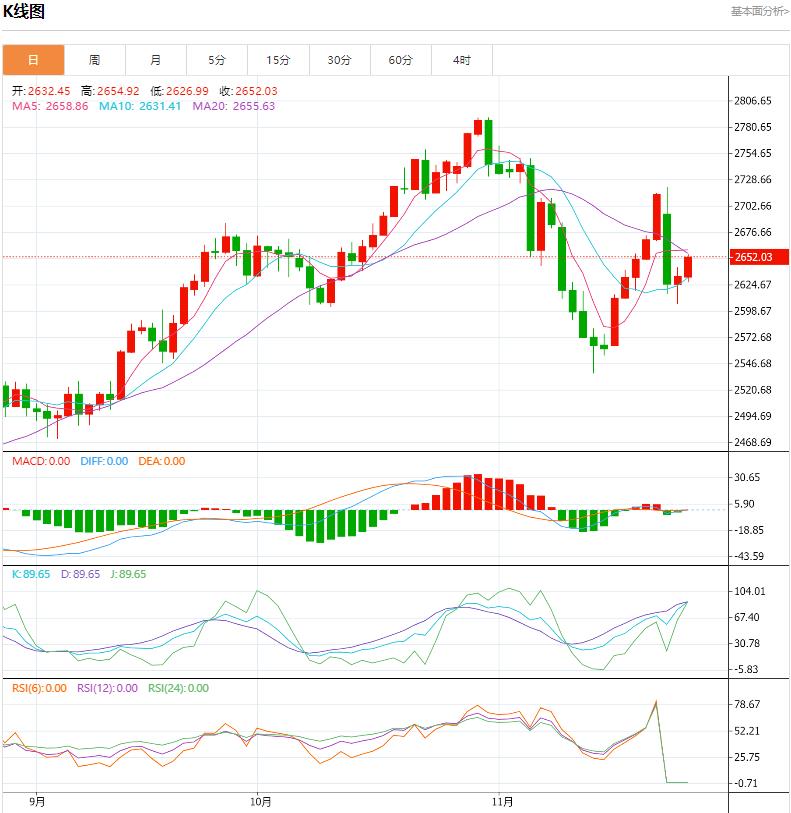Click the DIFF value label

pos(103,461)
